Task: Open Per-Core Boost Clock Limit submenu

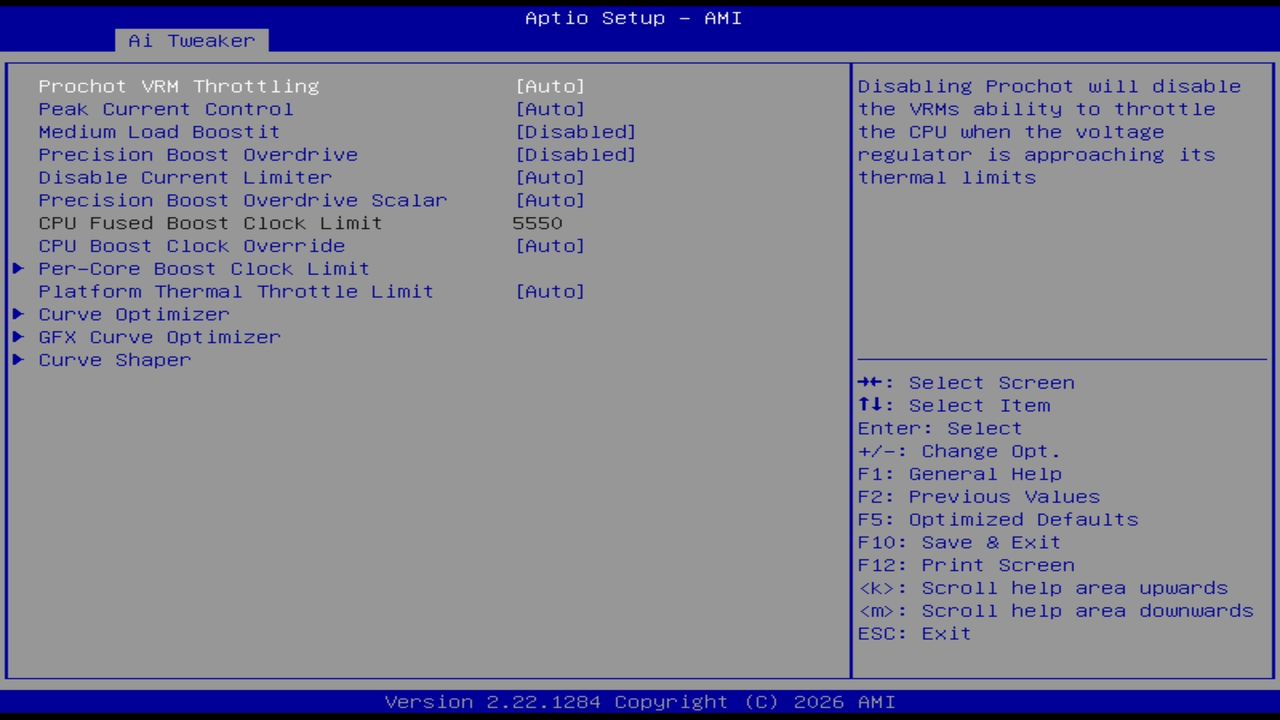Action: click(204, 269)
